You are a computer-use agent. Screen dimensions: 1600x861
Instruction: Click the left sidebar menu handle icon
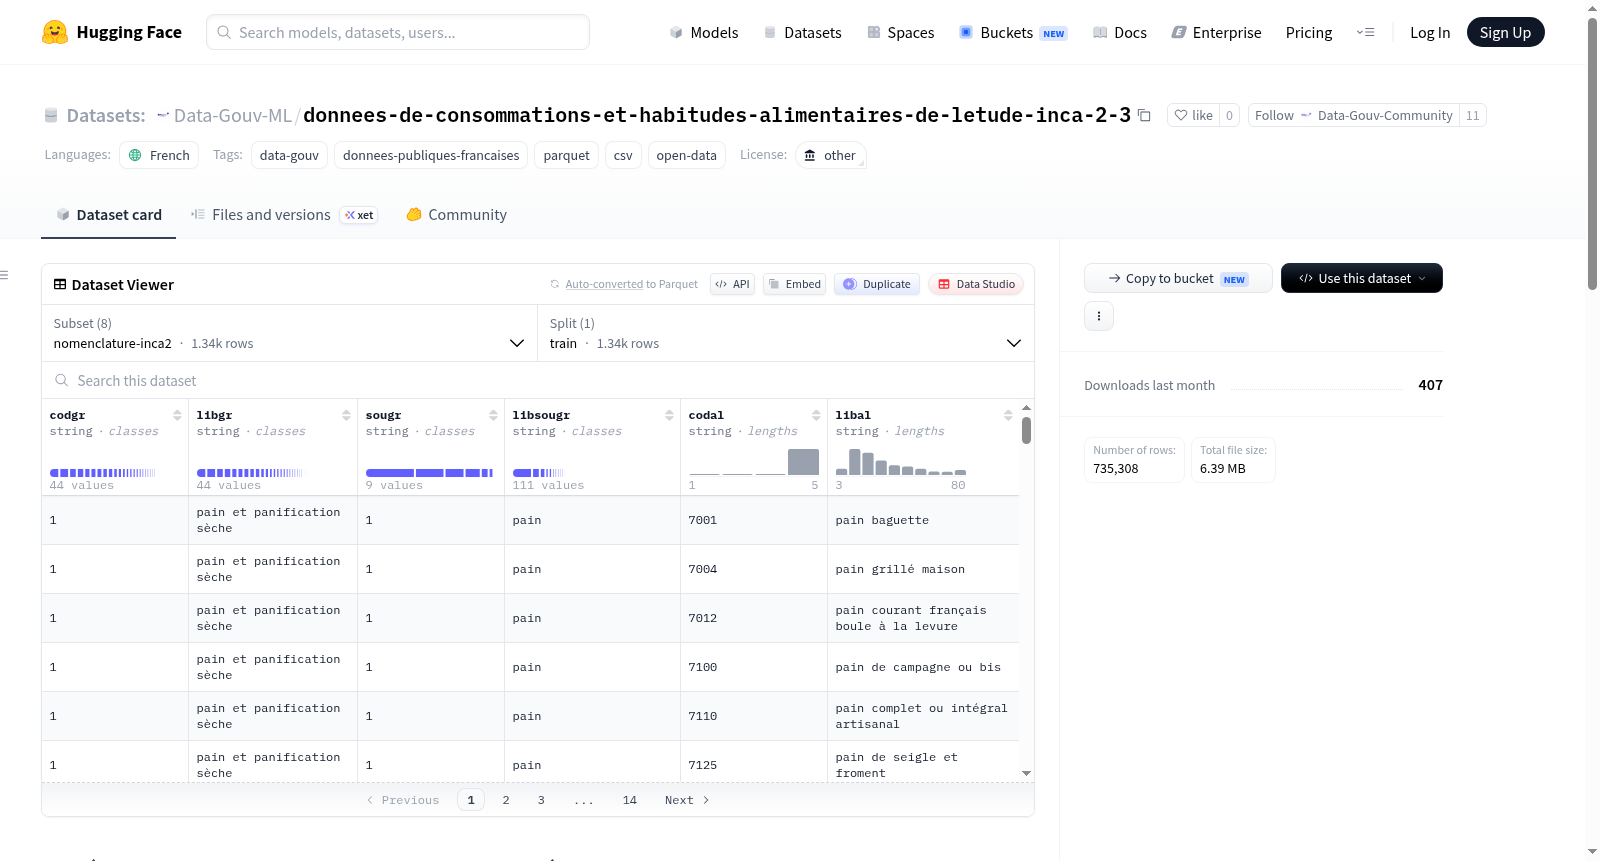[4, 275]
